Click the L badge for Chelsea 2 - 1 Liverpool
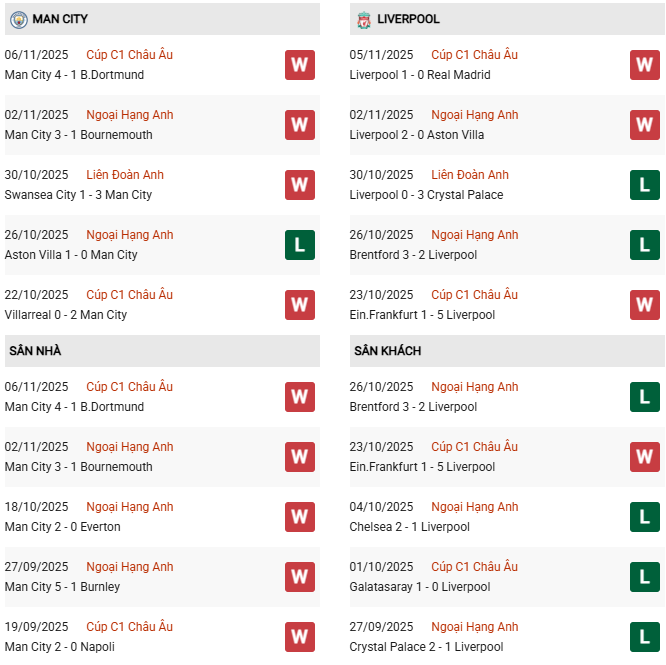 coord(645,517)
